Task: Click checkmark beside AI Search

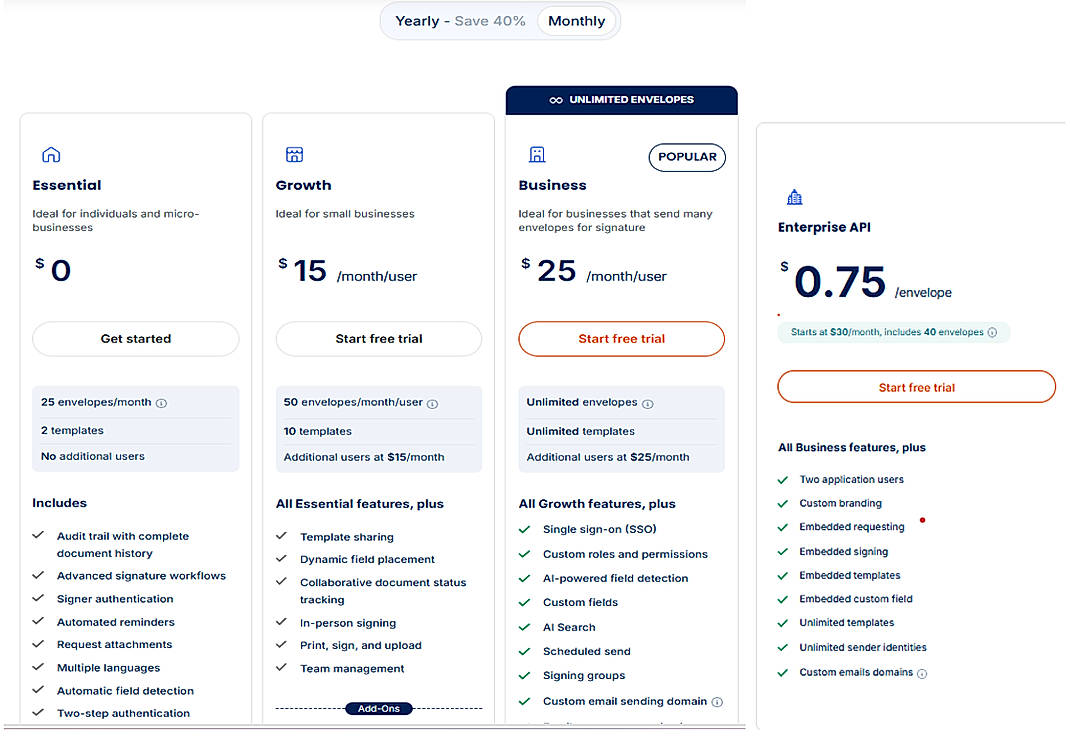Action: coord(524,627)
